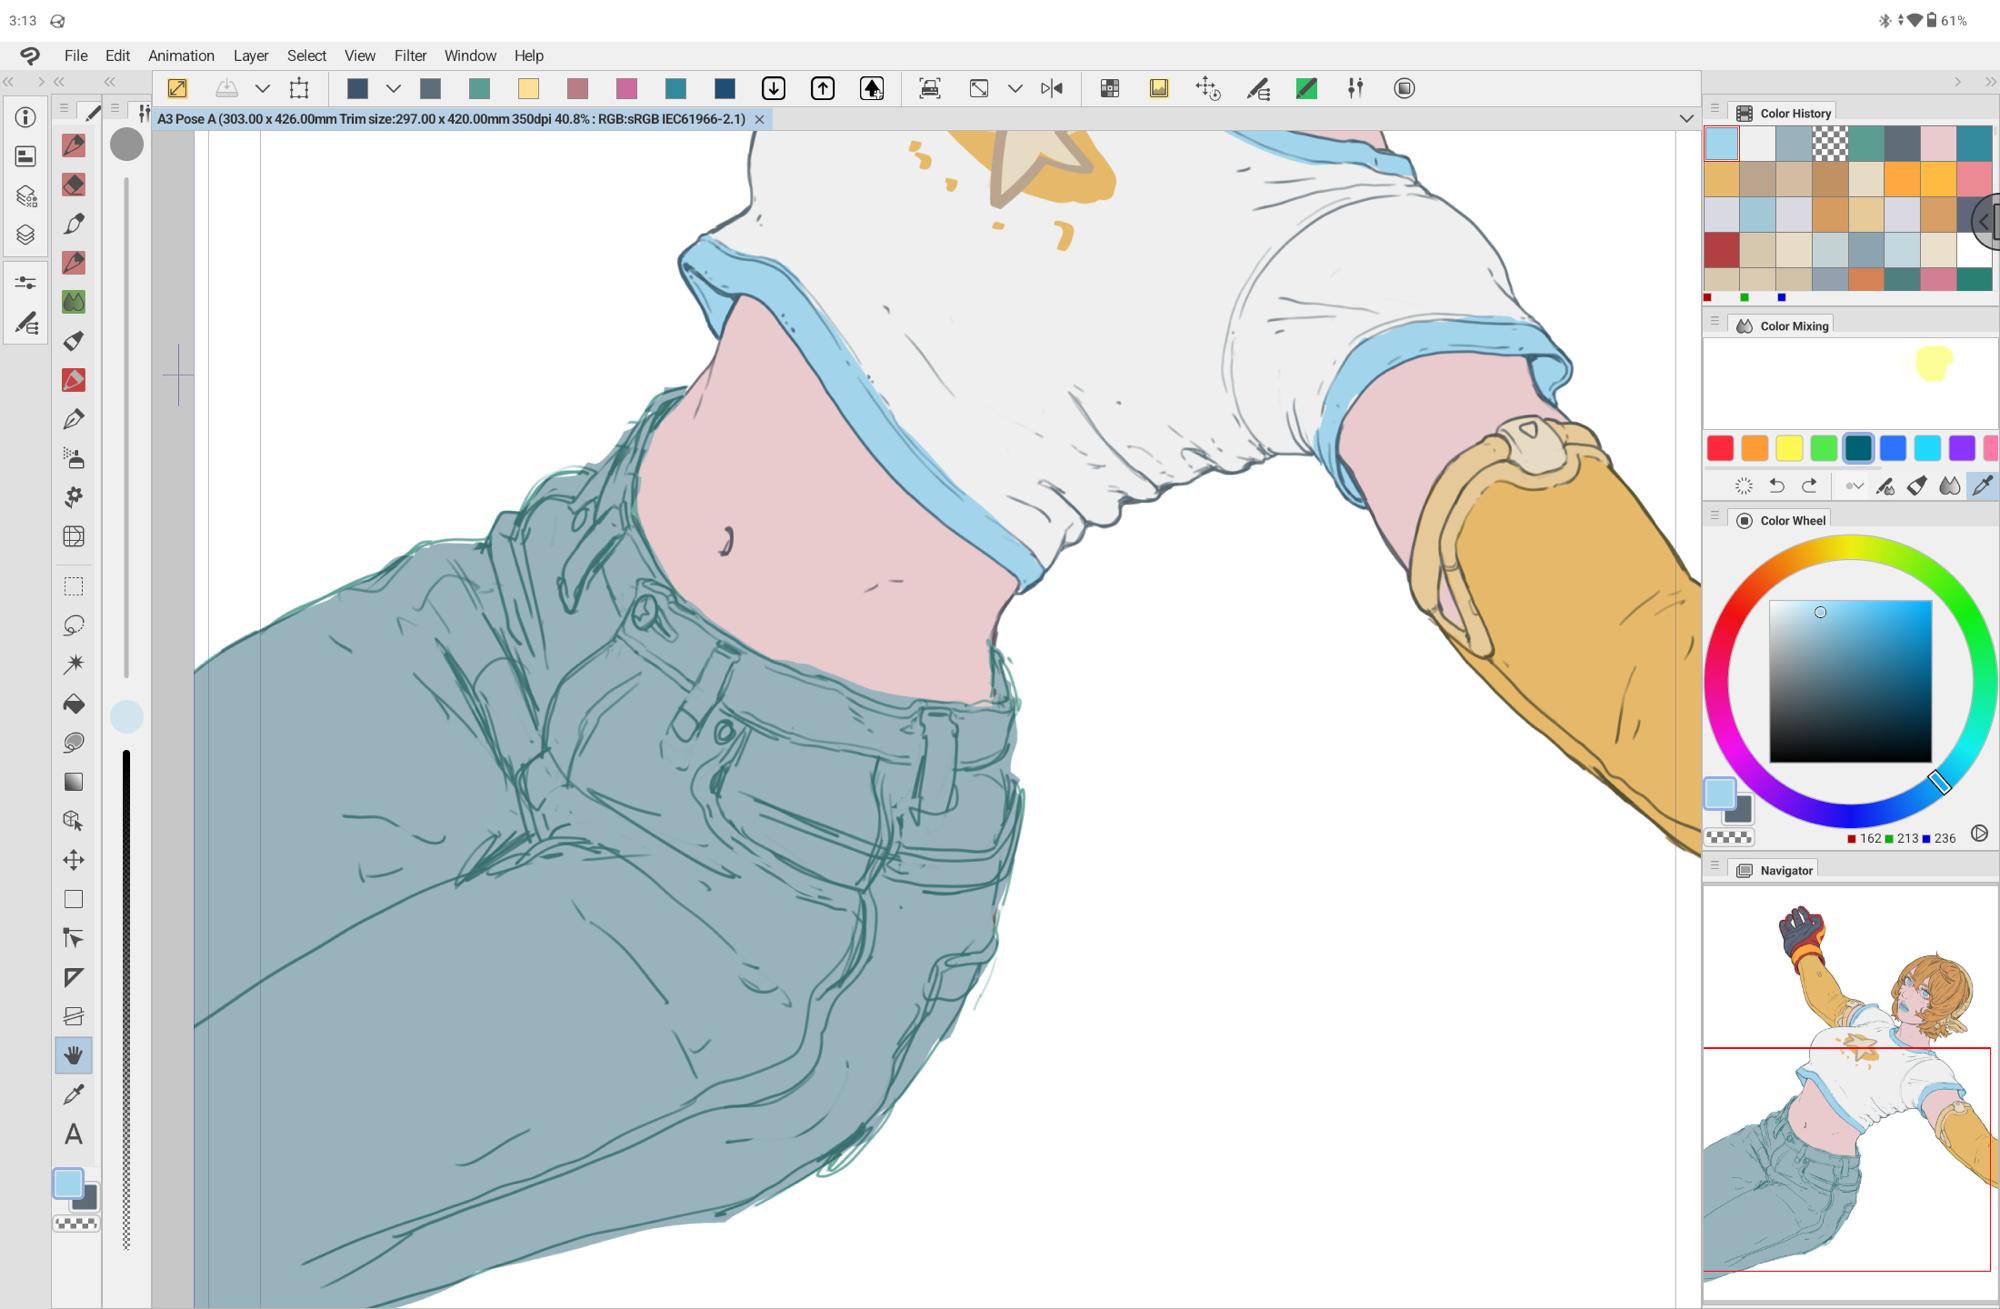Open the canvas tab list chevron
Viewport: 2000px width, 1309px height.
point(1686,119)
